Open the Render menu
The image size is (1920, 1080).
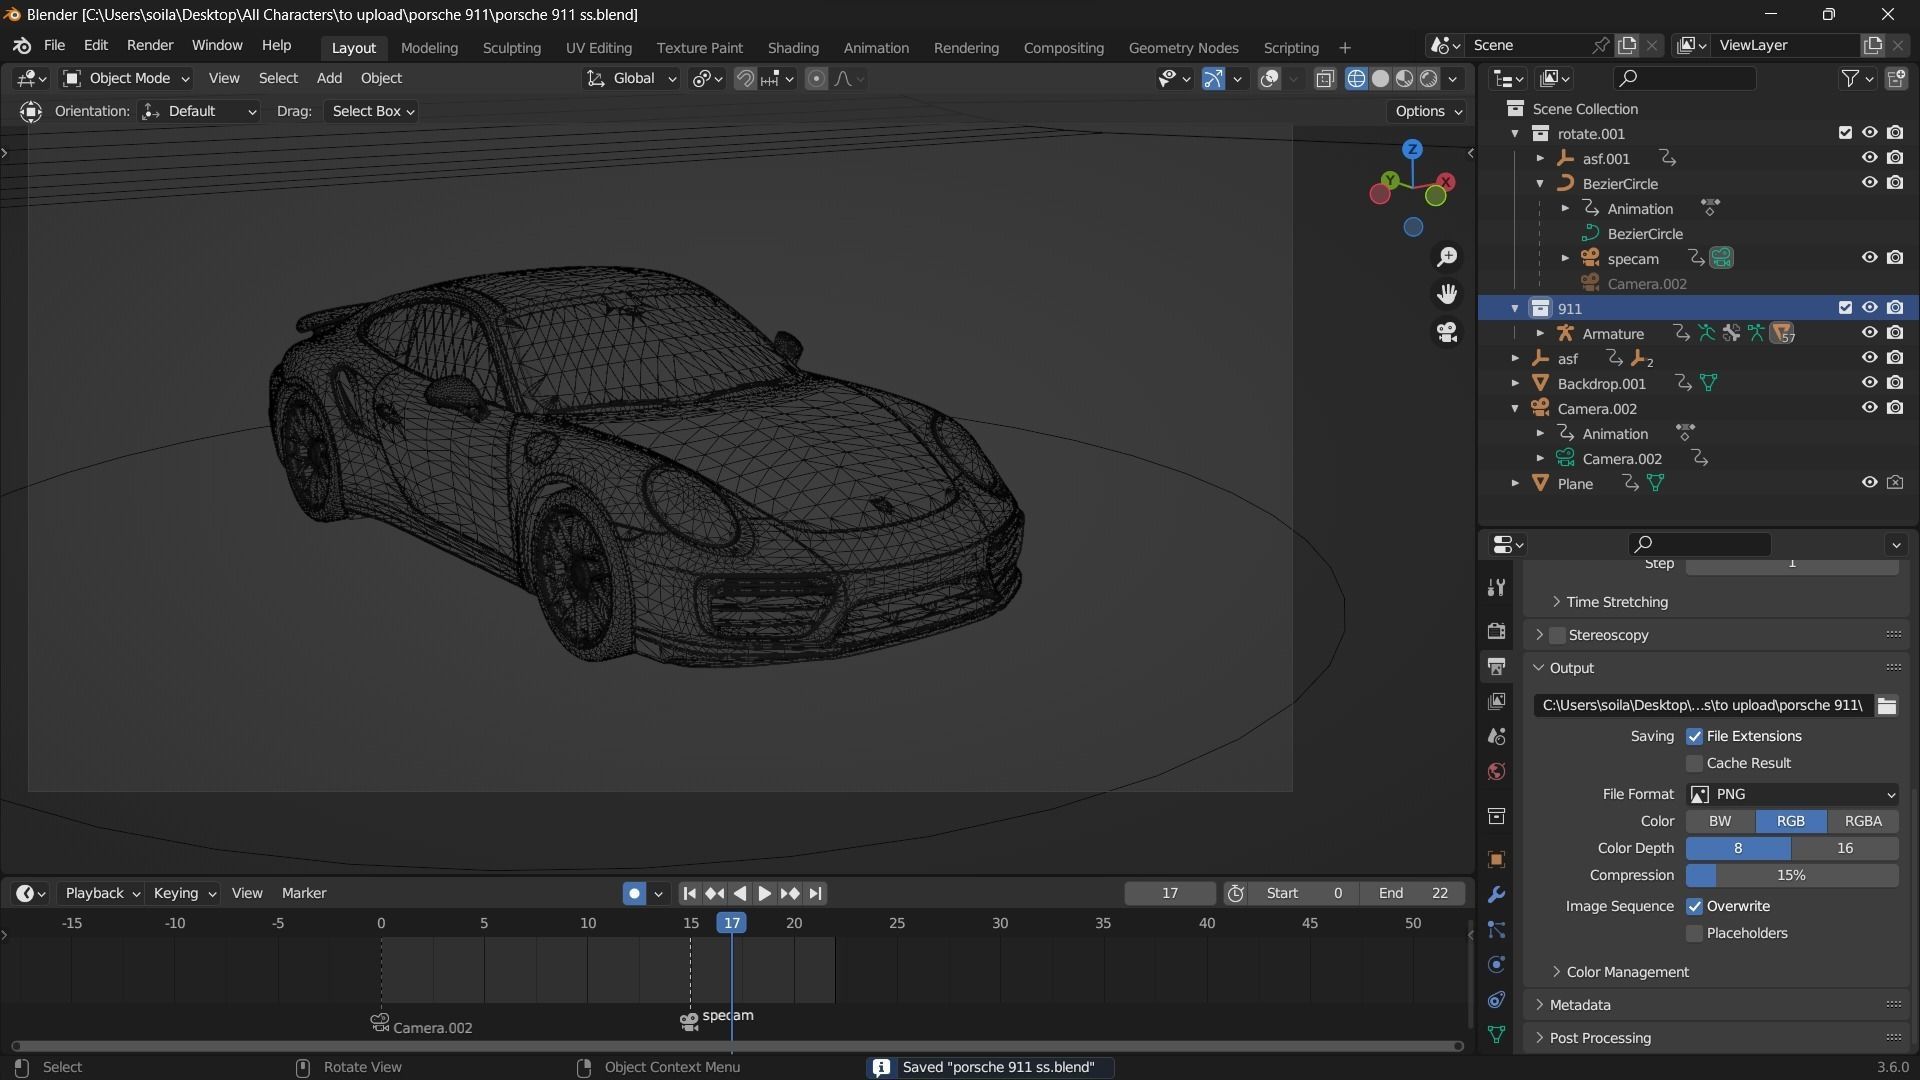150,46
